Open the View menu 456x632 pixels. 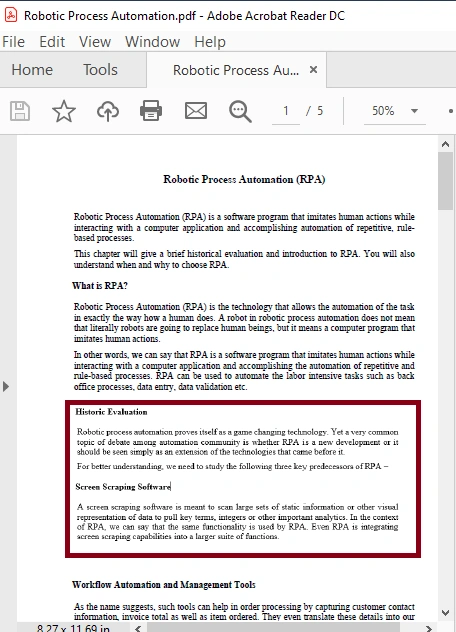point(95,42)
